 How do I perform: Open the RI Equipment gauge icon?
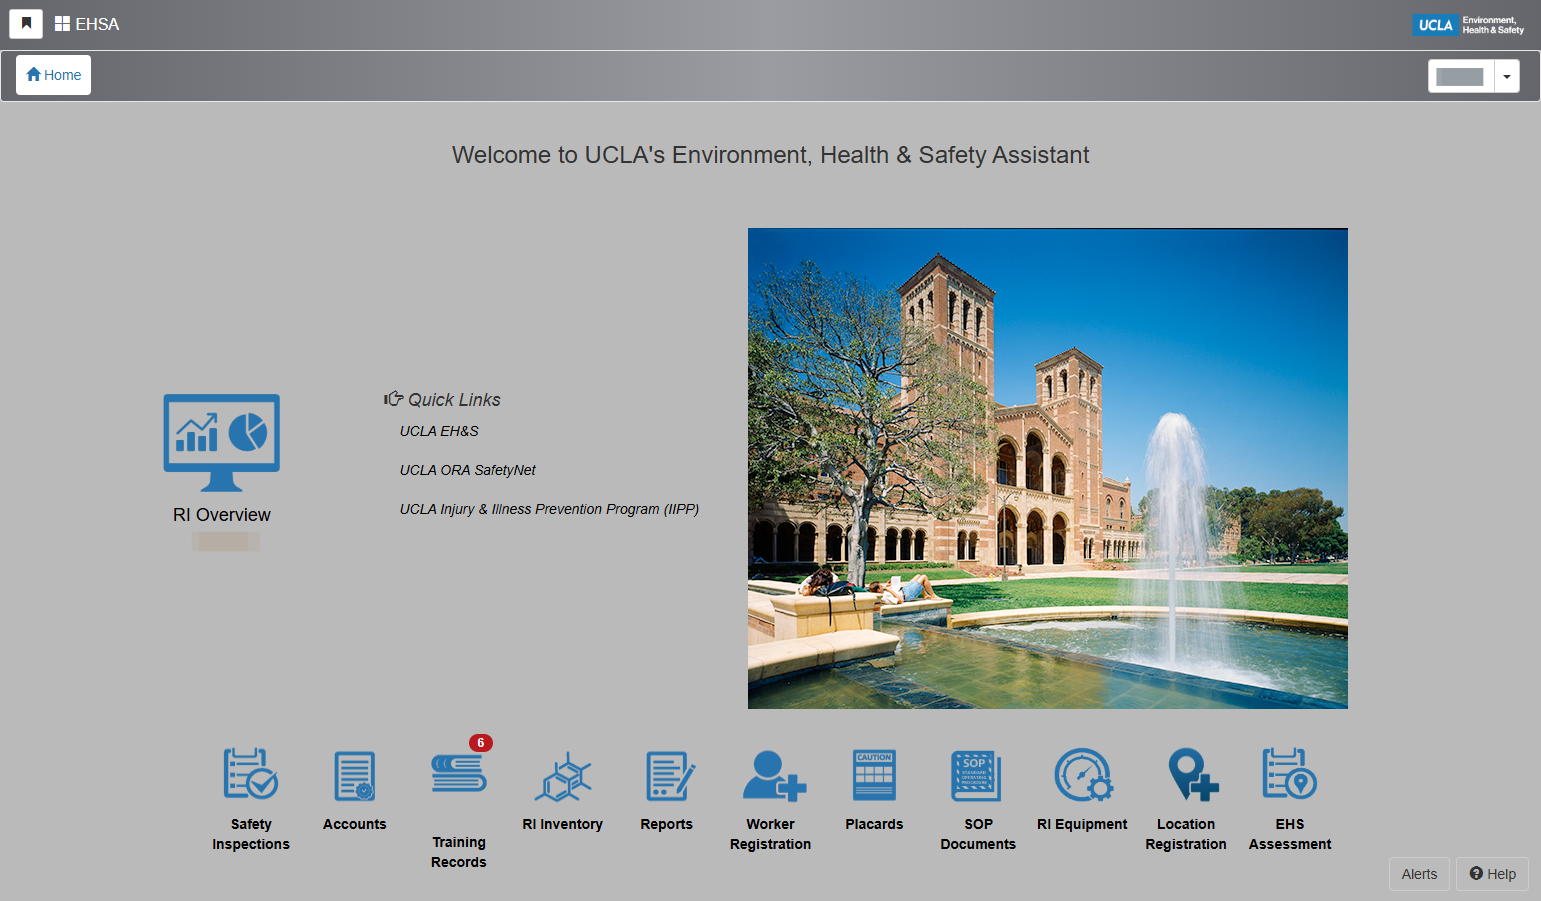1083,775
